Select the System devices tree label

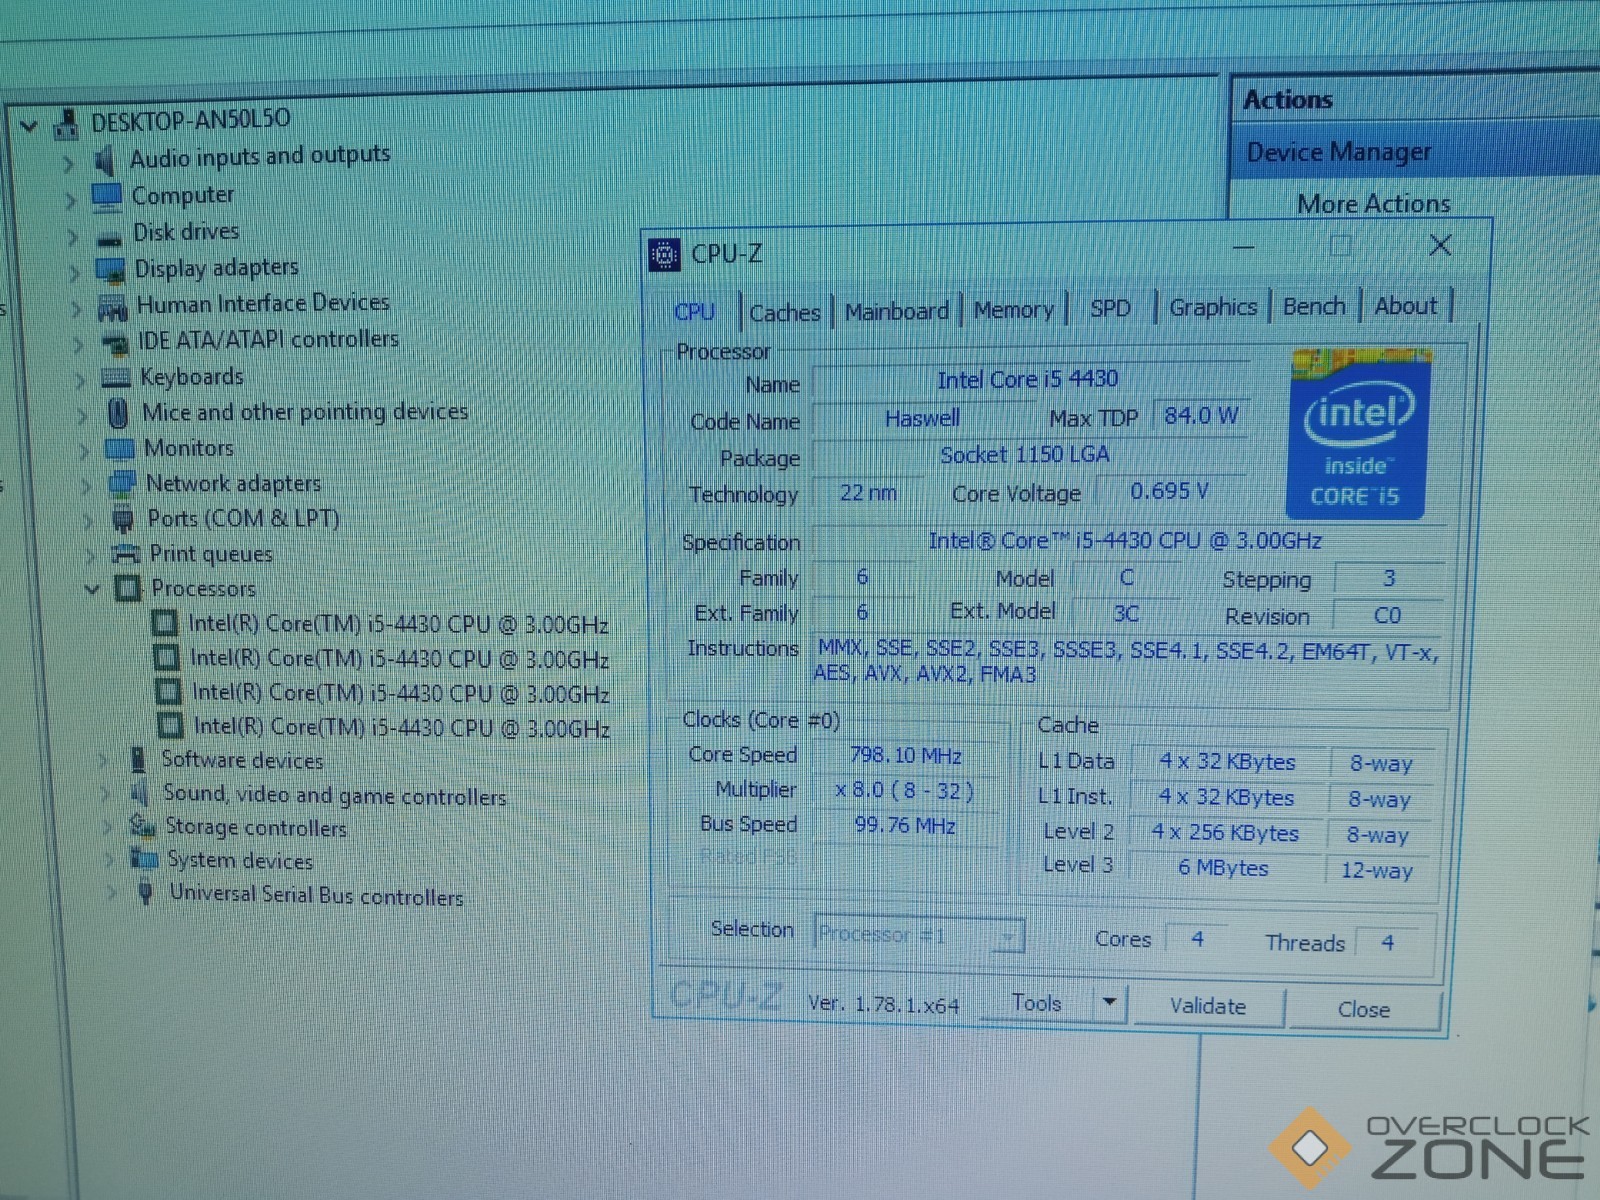[x=240, y=860]
